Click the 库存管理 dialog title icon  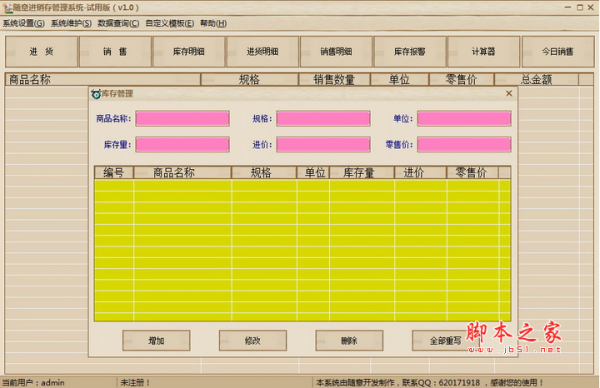(x=96, y=94)
